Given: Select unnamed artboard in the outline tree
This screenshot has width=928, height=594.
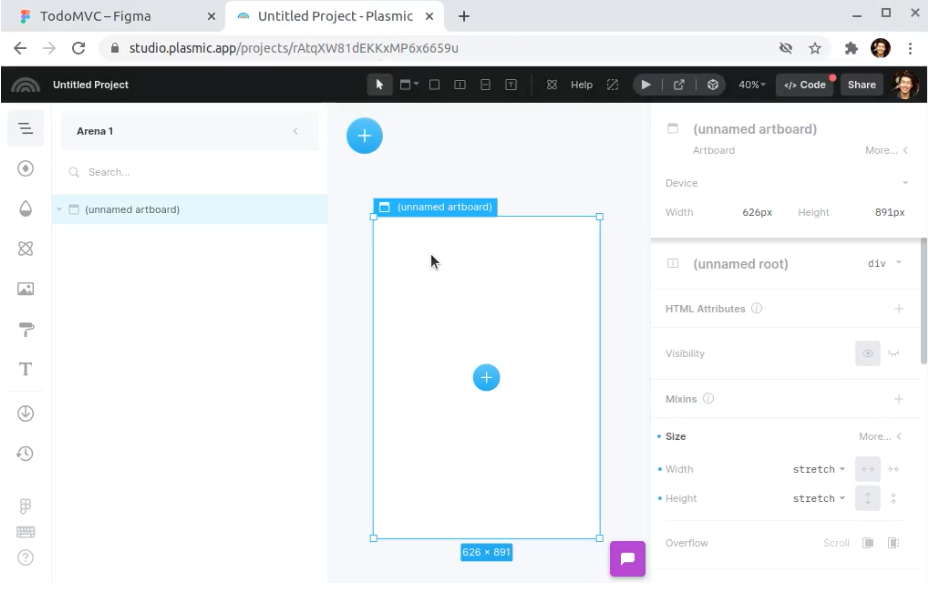Looking at the screenshot, I should 132,210.
